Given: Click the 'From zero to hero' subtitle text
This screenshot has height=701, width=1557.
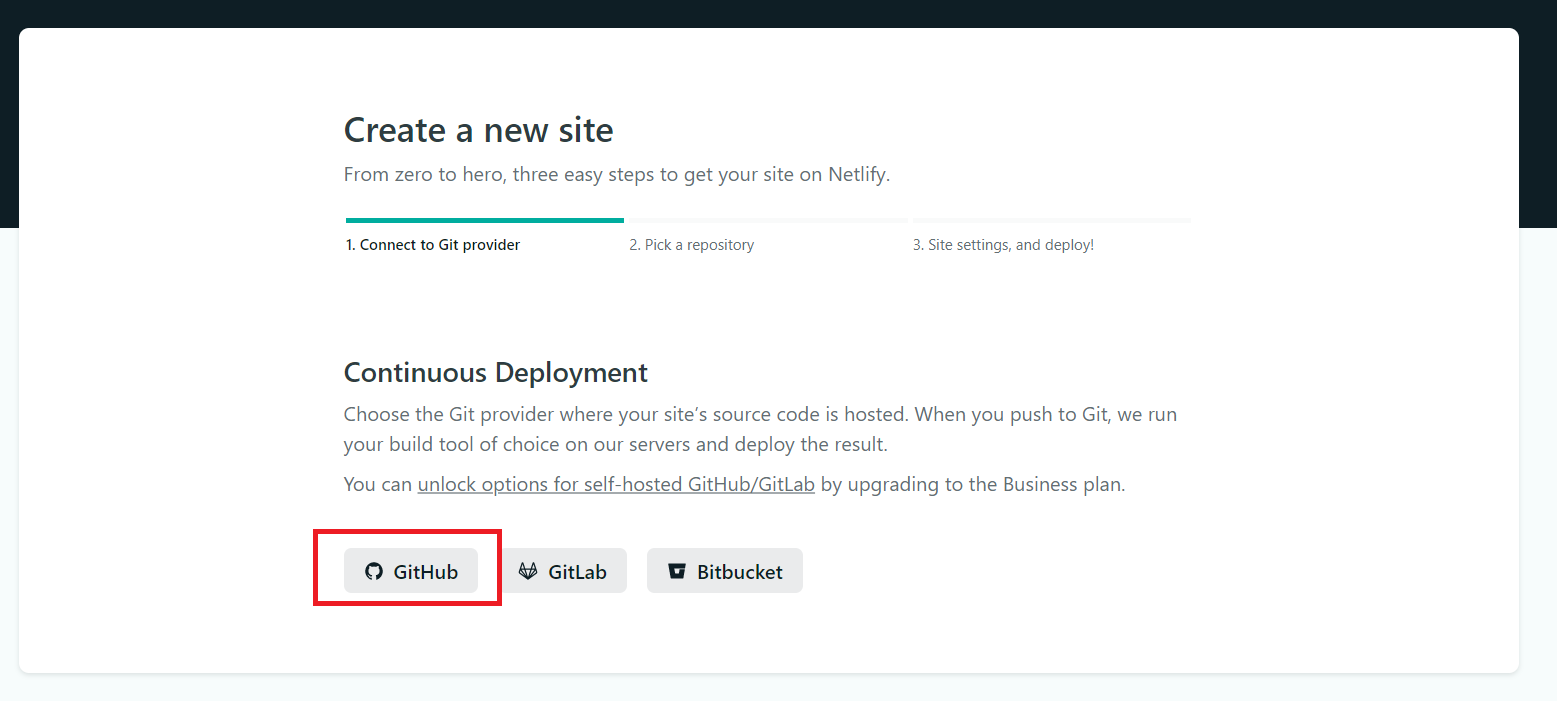Looking at the screenshot, I should click(x=617, y=174).
